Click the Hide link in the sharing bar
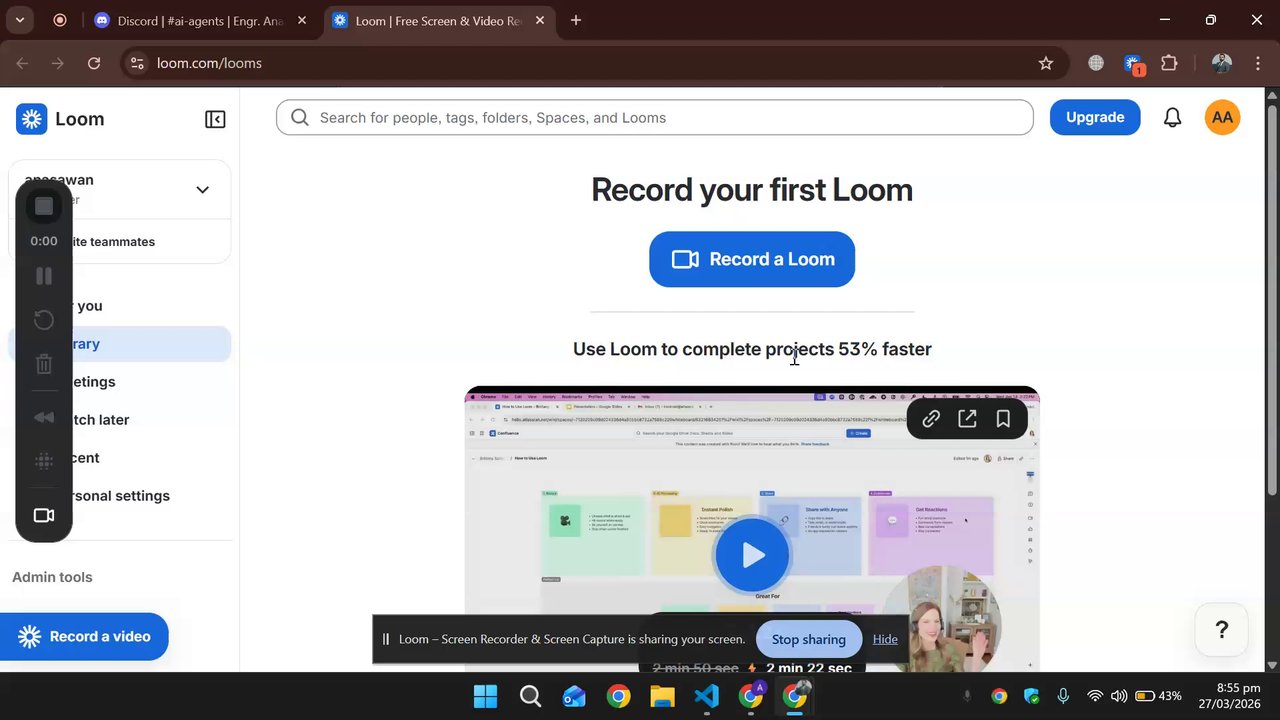Image resolution: width=1280 pixels, height=720 pixels. 885,640
